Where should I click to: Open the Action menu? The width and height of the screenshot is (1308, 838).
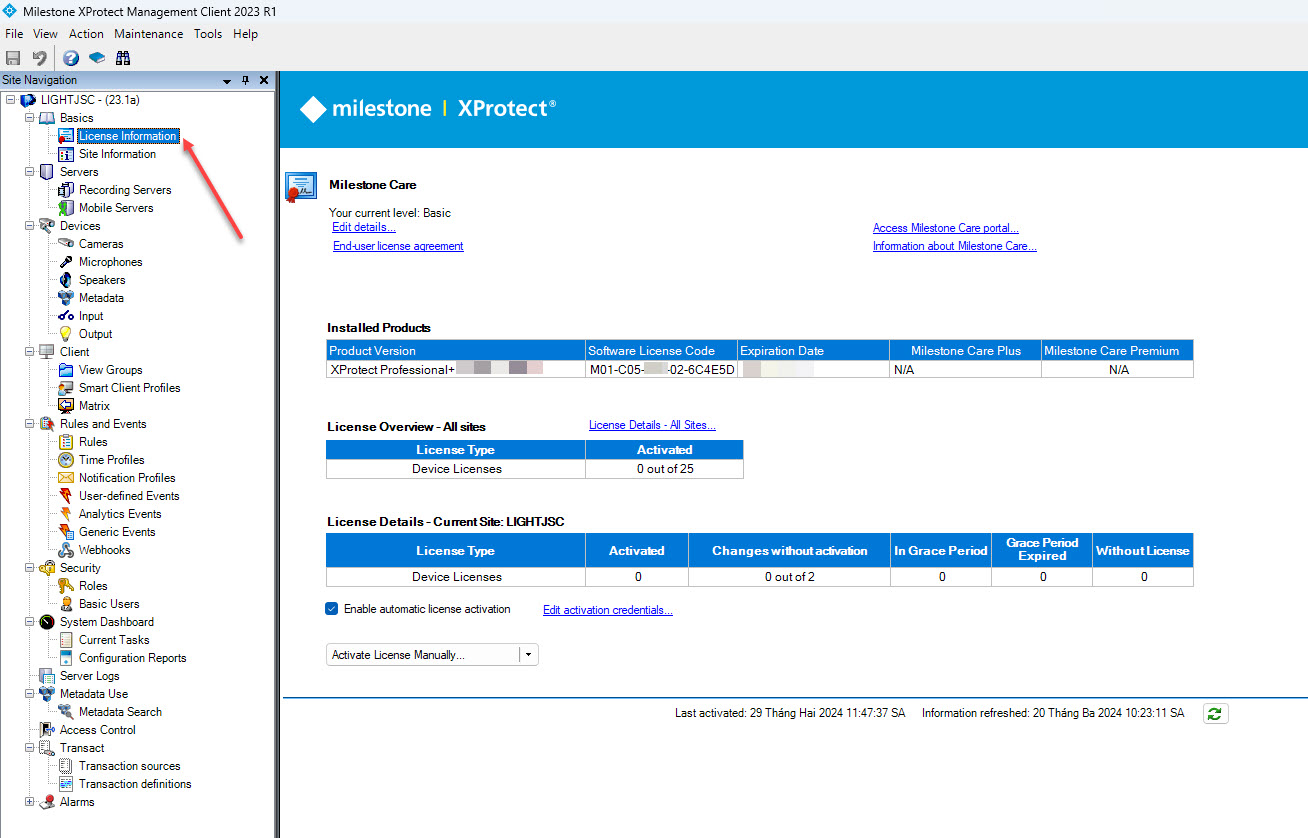(x=86, y=34)
